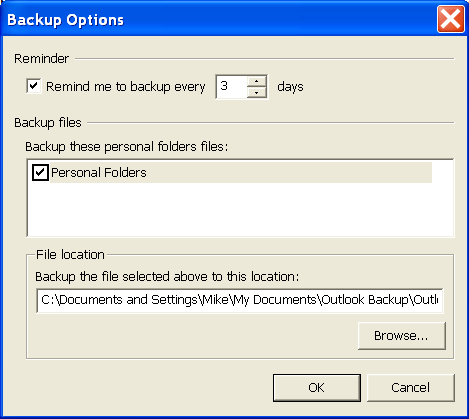Viewport: 469px width, 419px height.
Task: Click the 'Backup files' section heading
Action: coord(48,123)
